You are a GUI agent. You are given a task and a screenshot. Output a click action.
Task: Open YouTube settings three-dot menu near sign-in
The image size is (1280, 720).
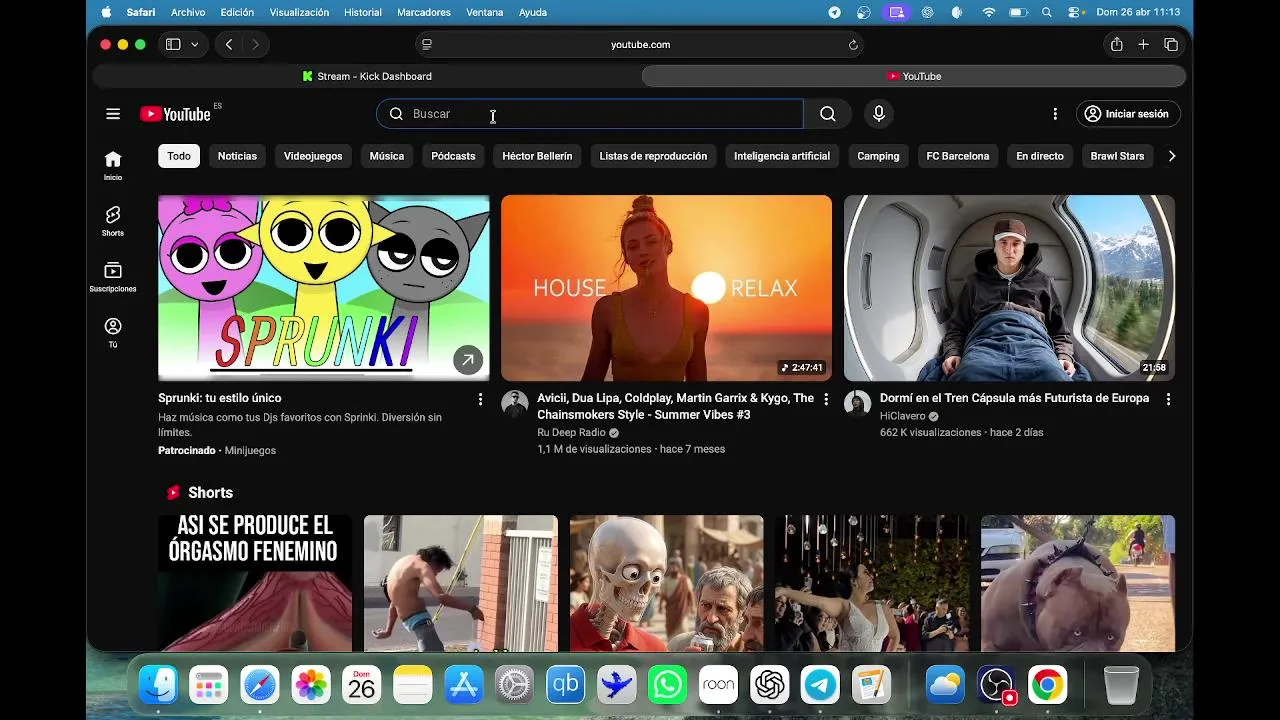tap(1055, 114)
